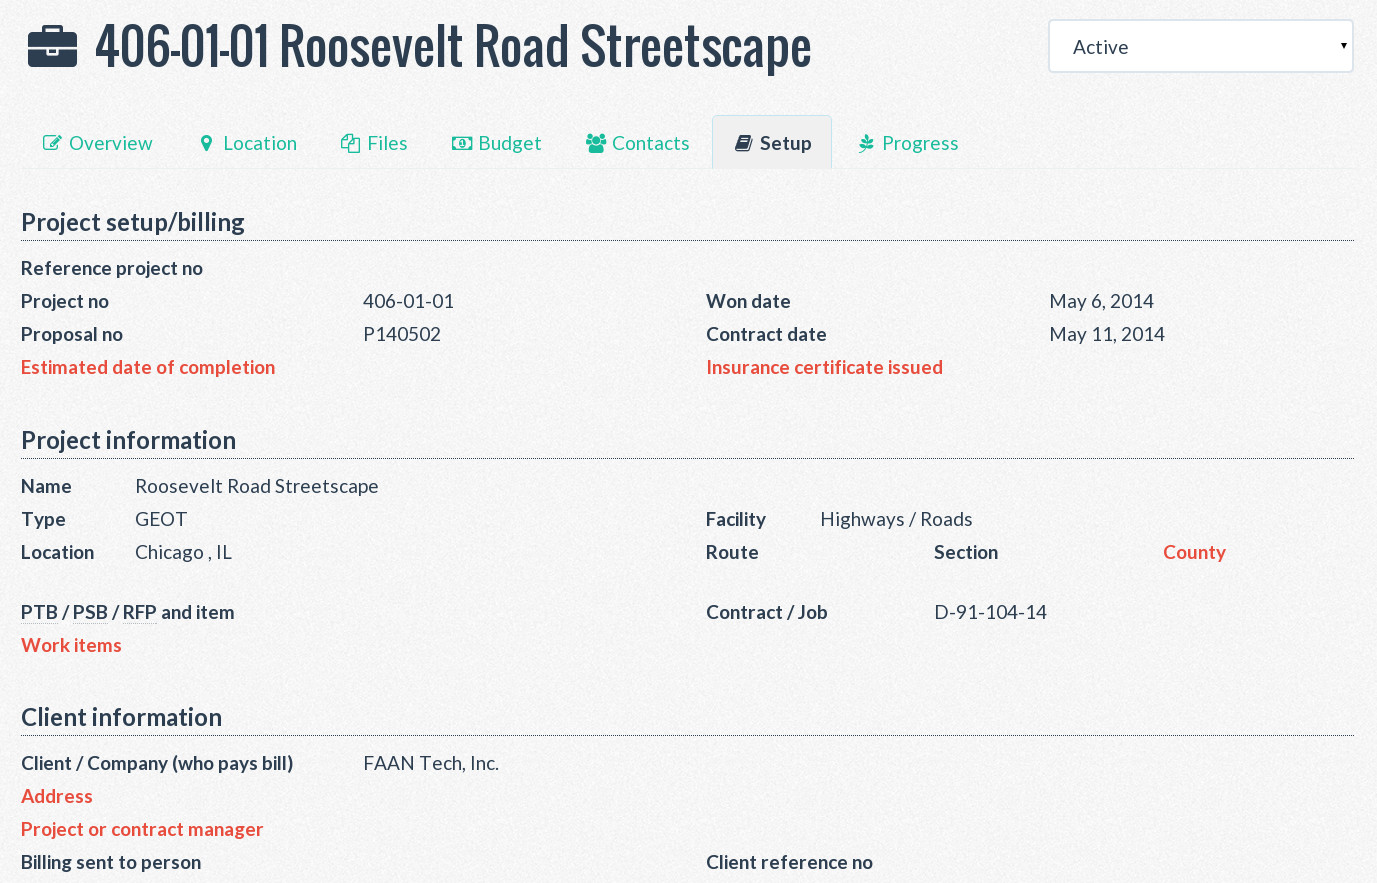Click the Budget money icon

tap(462, 143)
